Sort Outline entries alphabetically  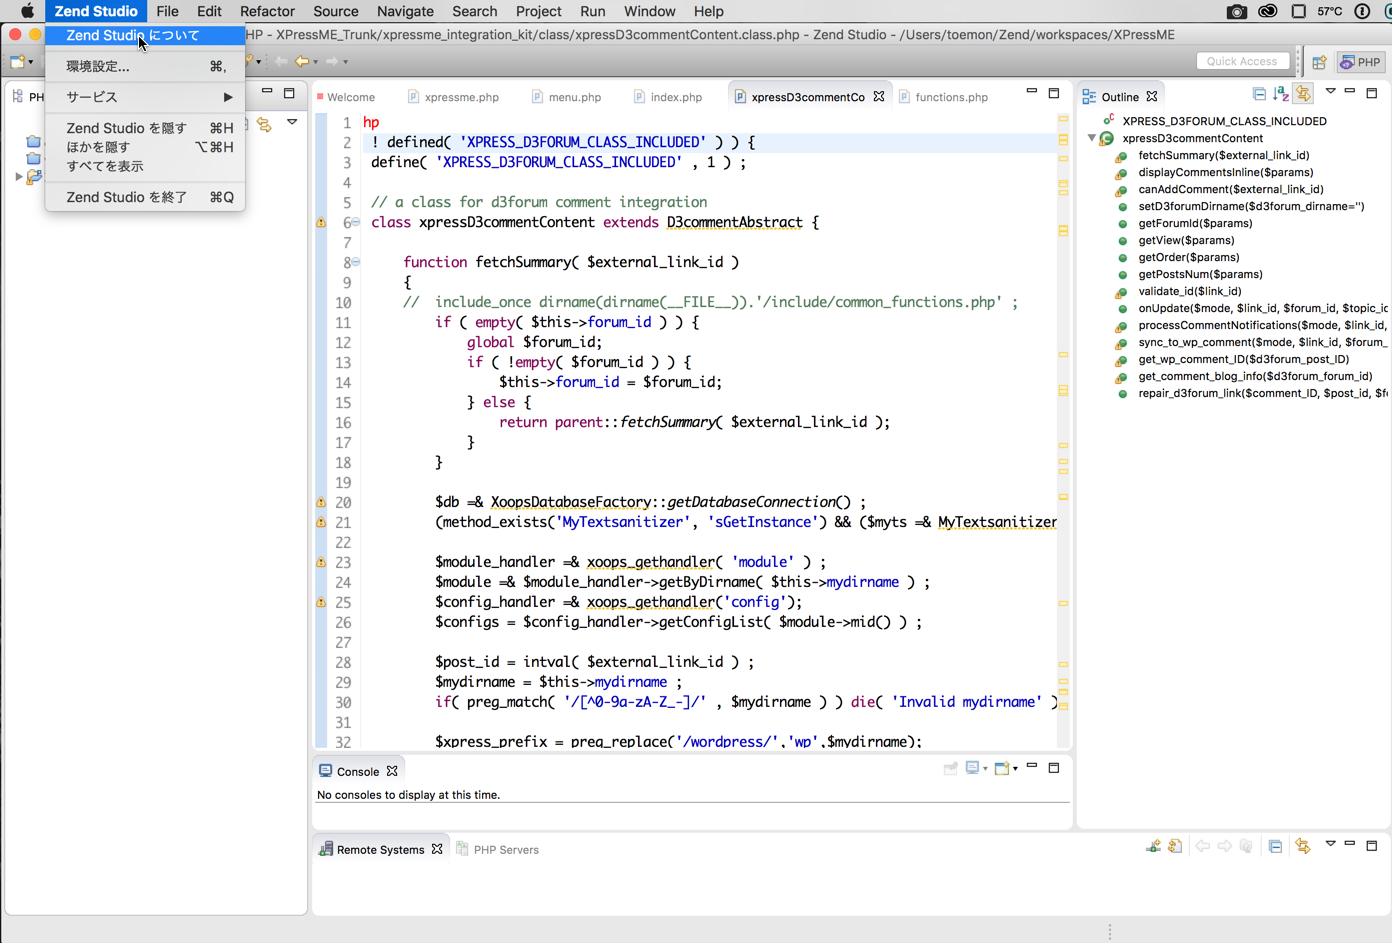coord(1281,94)
